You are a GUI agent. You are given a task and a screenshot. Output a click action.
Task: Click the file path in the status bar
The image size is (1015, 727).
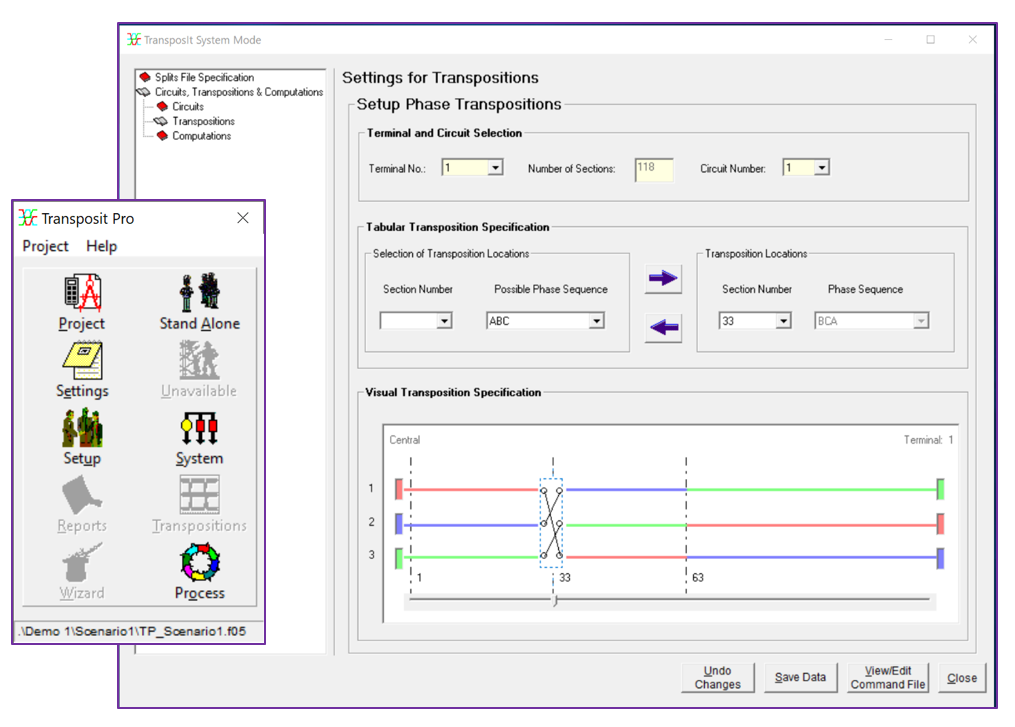[133, 631]
